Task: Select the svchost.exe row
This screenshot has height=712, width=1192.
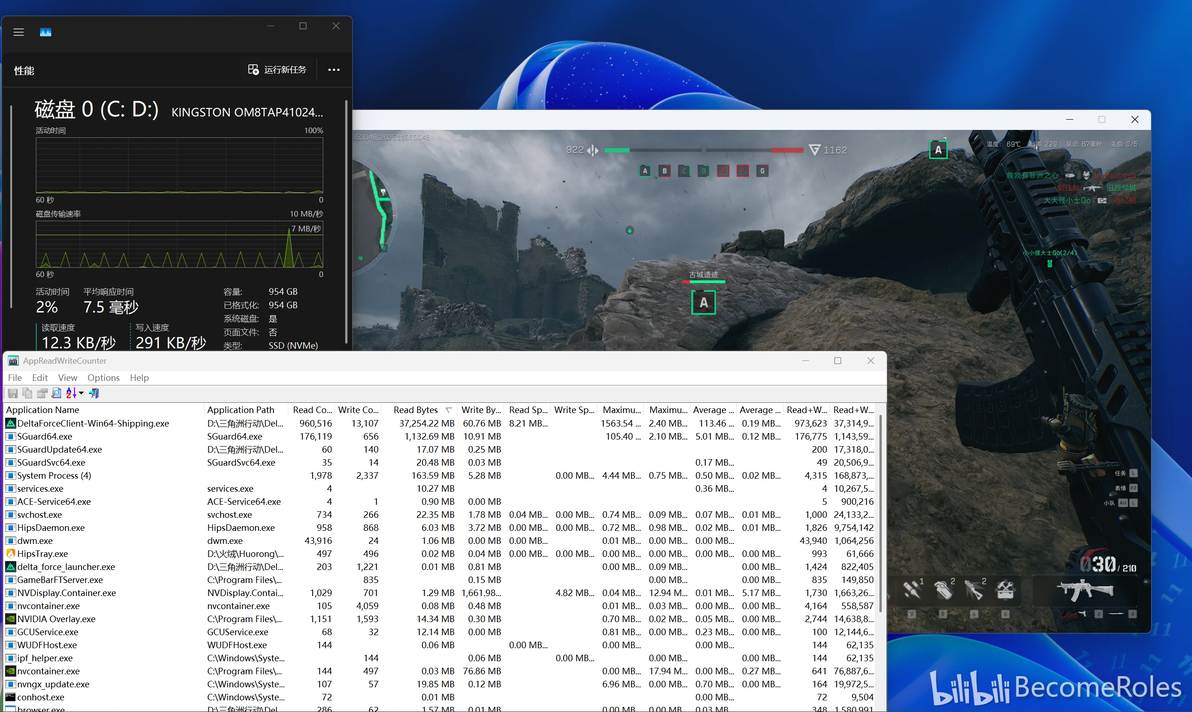Action: click(x=441, y=514)
